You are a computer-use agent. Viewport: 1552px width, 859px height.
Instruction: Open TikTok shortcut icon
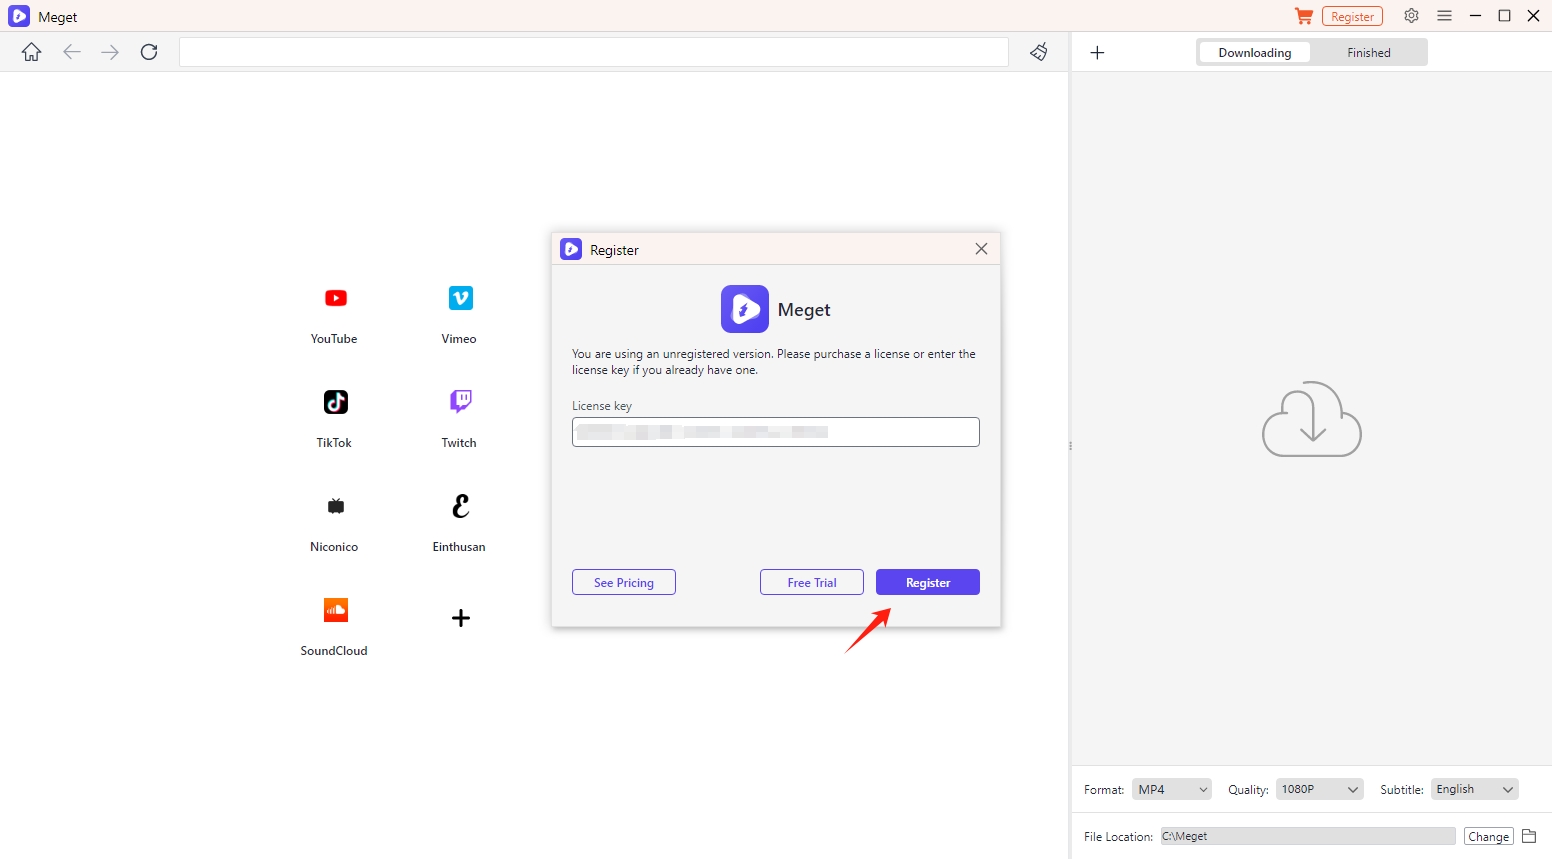pyautogui.click(x=335, y=402)
